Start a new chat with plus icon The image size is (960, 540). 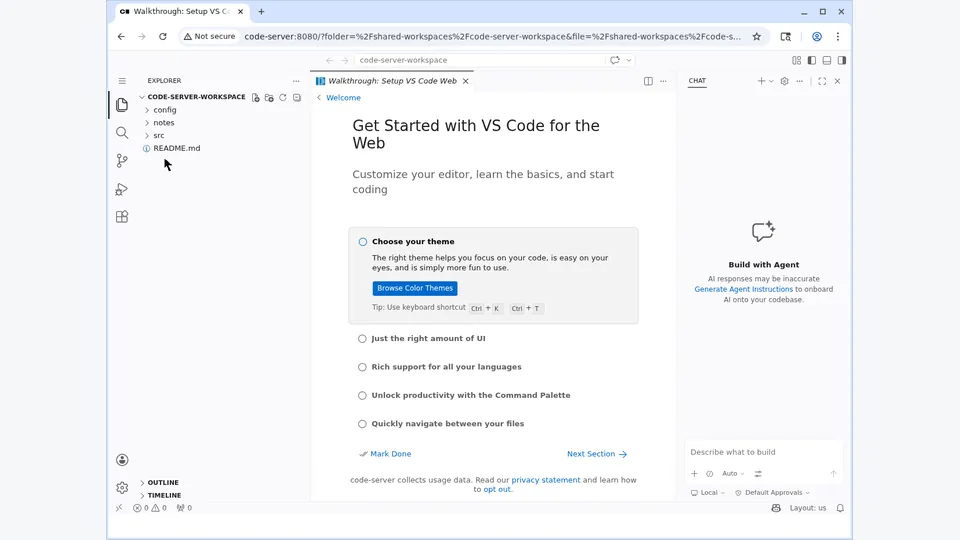(761, 81)
